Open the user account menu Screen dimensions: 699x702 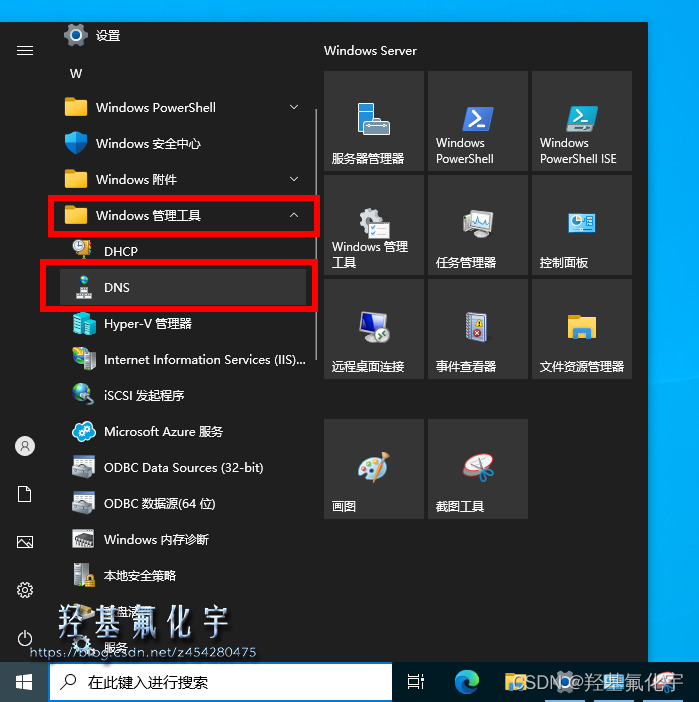pyautogui.click(x=25, y=446)
